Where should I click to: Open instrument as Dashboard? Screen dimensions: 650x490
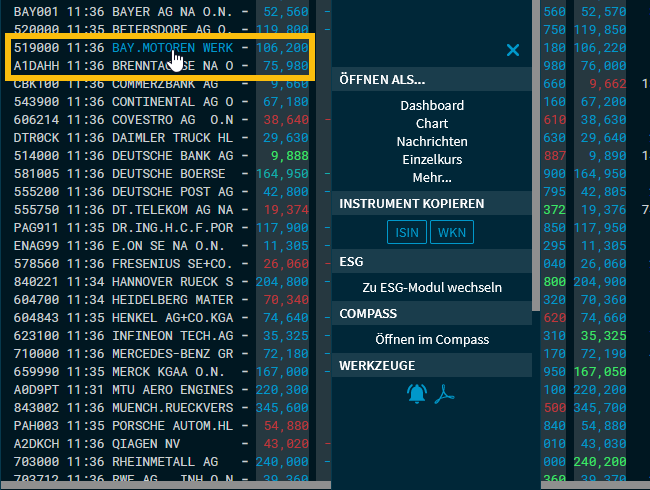point(432,105)
